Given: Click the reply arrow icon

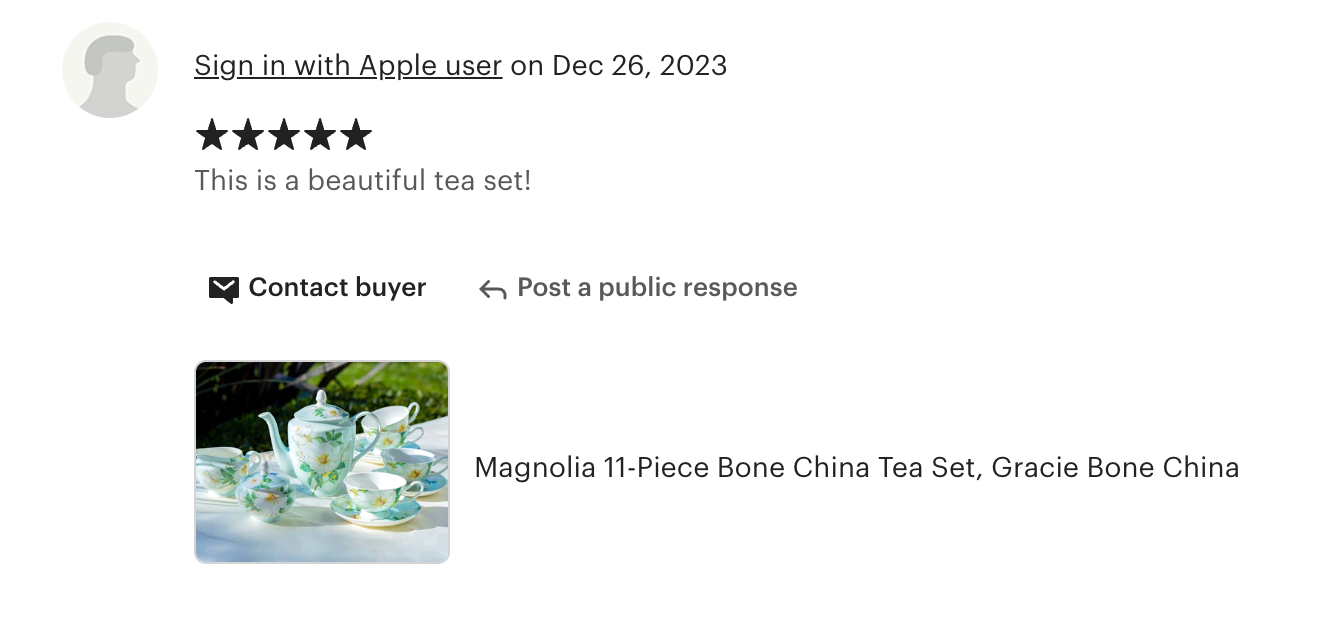Looking at the screenshot, I should pyautogui.click(x=492, y=289).
